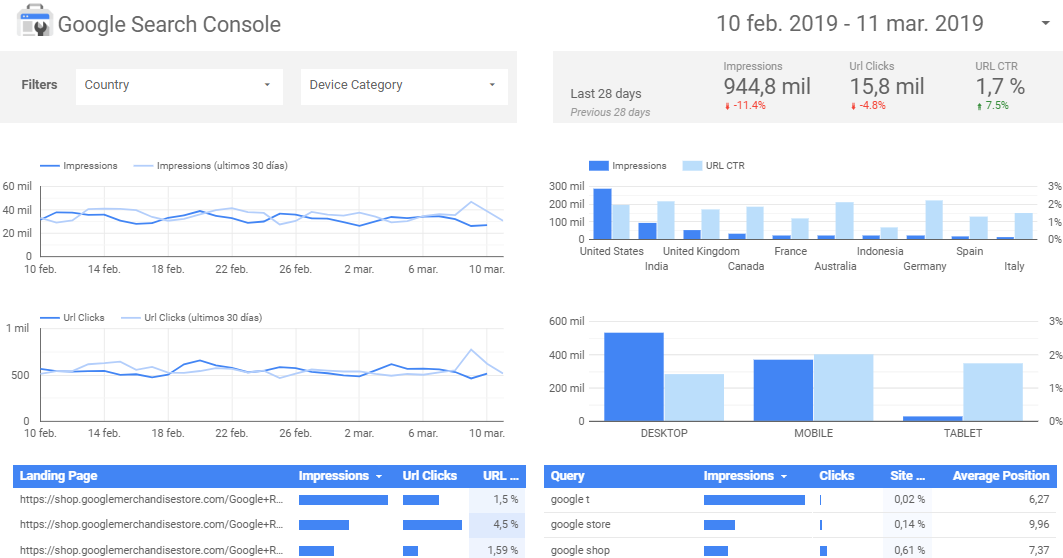Click the Url Clicks total 15,8 mil
Viewport: 1063px width, 558px height.
tap(887, 86)
